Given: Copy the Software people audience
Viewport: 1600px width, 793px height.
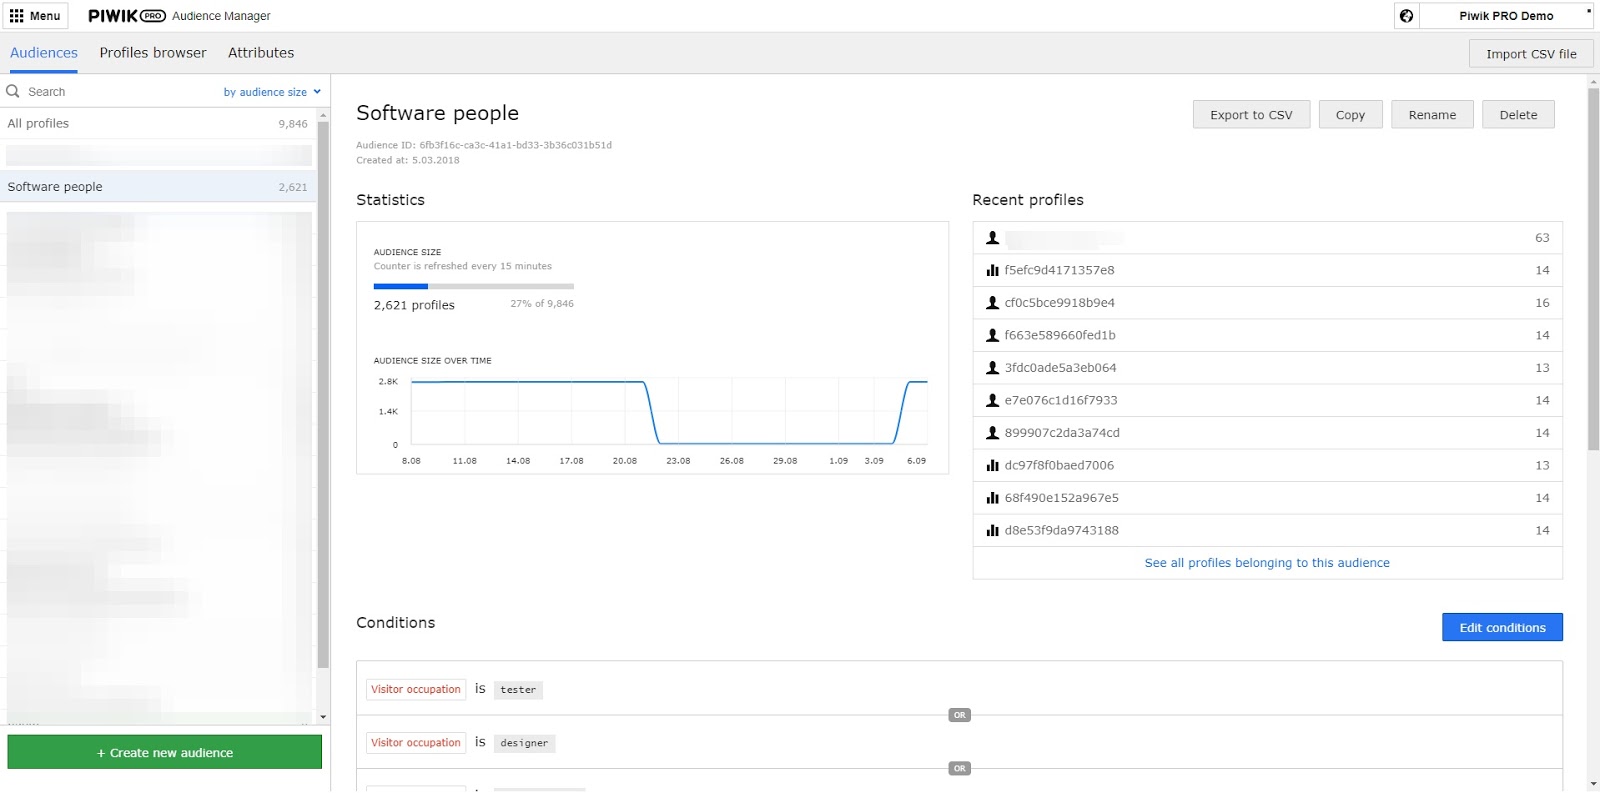Looking at the screenshot, I should pyautogui.click(x=1350, y=115).
